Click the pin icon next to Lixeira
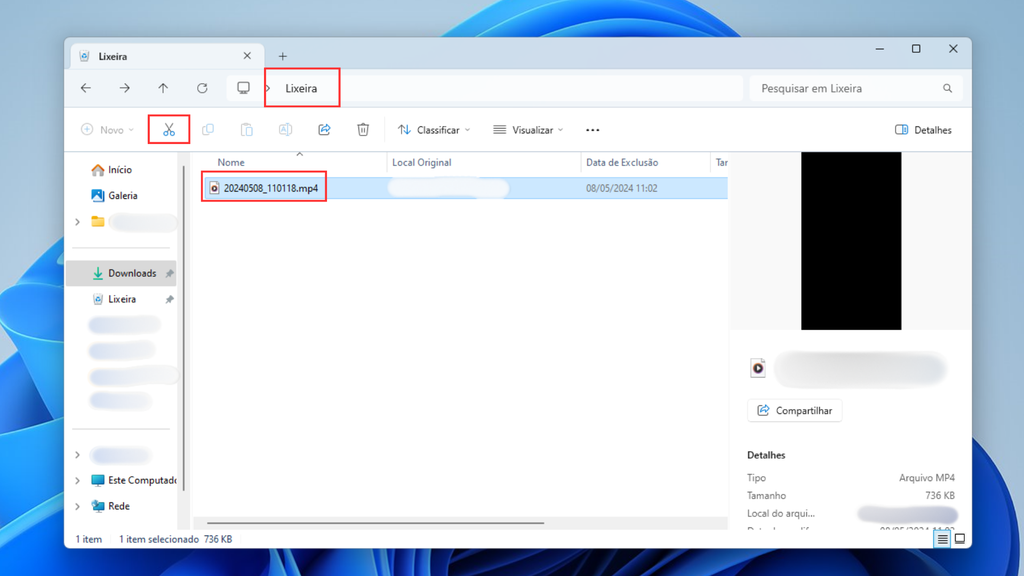1024x576 pixels. pyautogui.click(x=169, y=299)
